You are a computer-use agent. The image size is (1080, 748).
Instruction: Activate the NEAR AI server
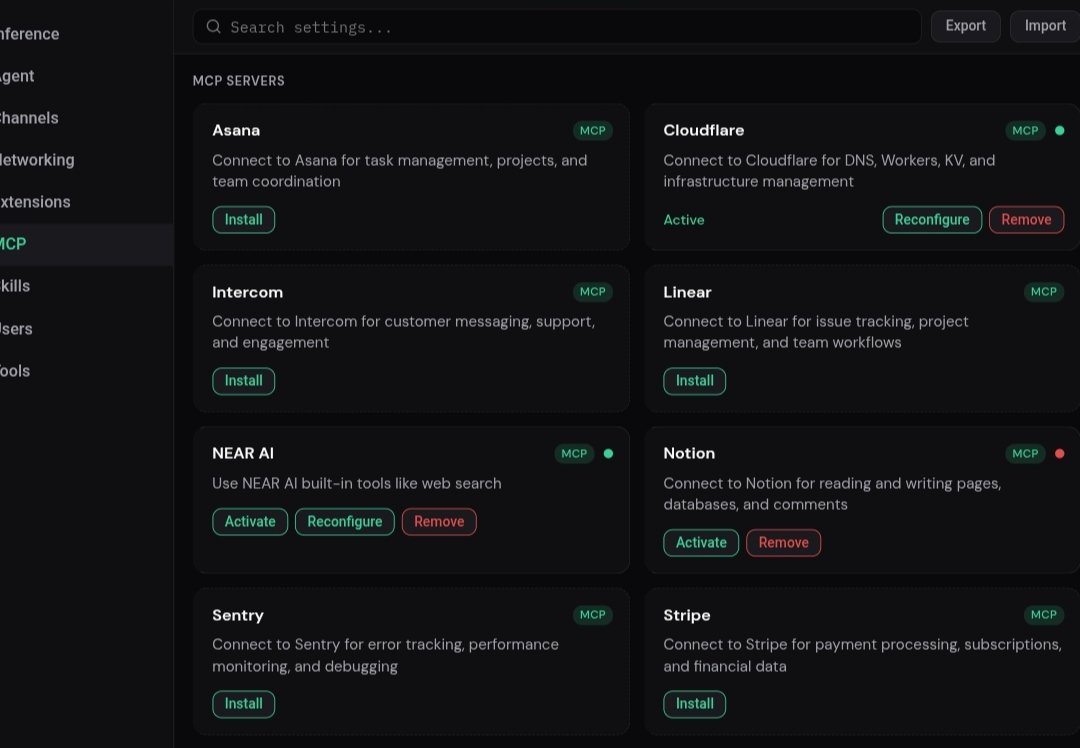(x=250, y=521)
